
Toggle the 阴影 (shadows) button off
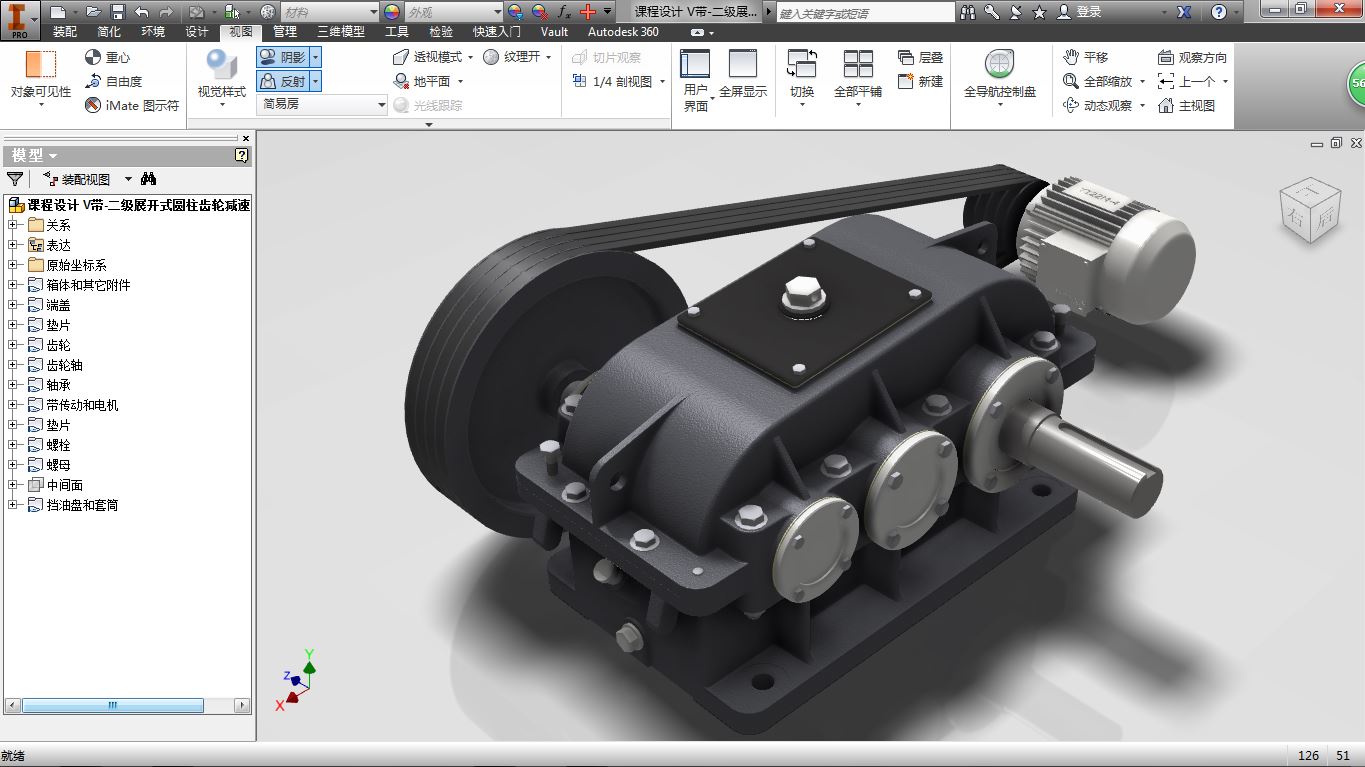click(282, 57)
